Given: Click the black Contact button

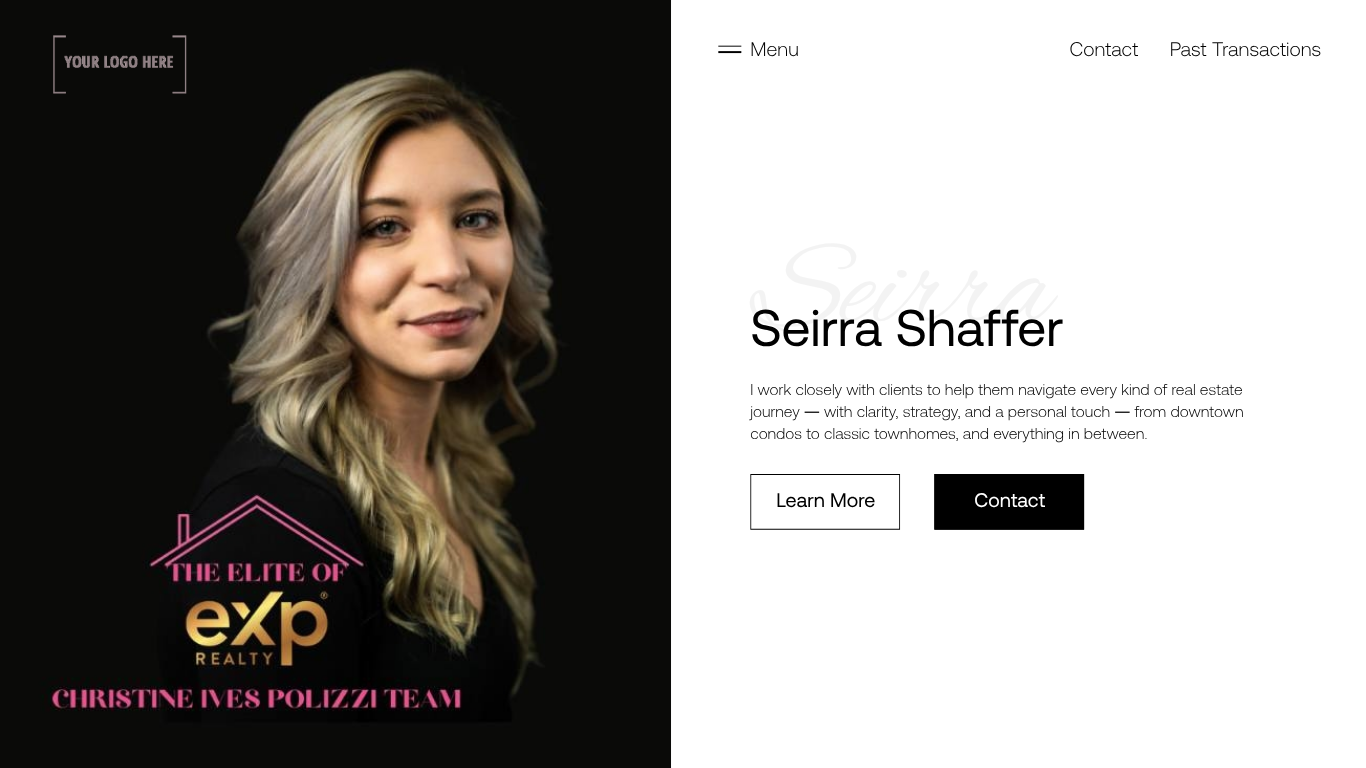Looking at the screenshot, I should (1009, 502).
